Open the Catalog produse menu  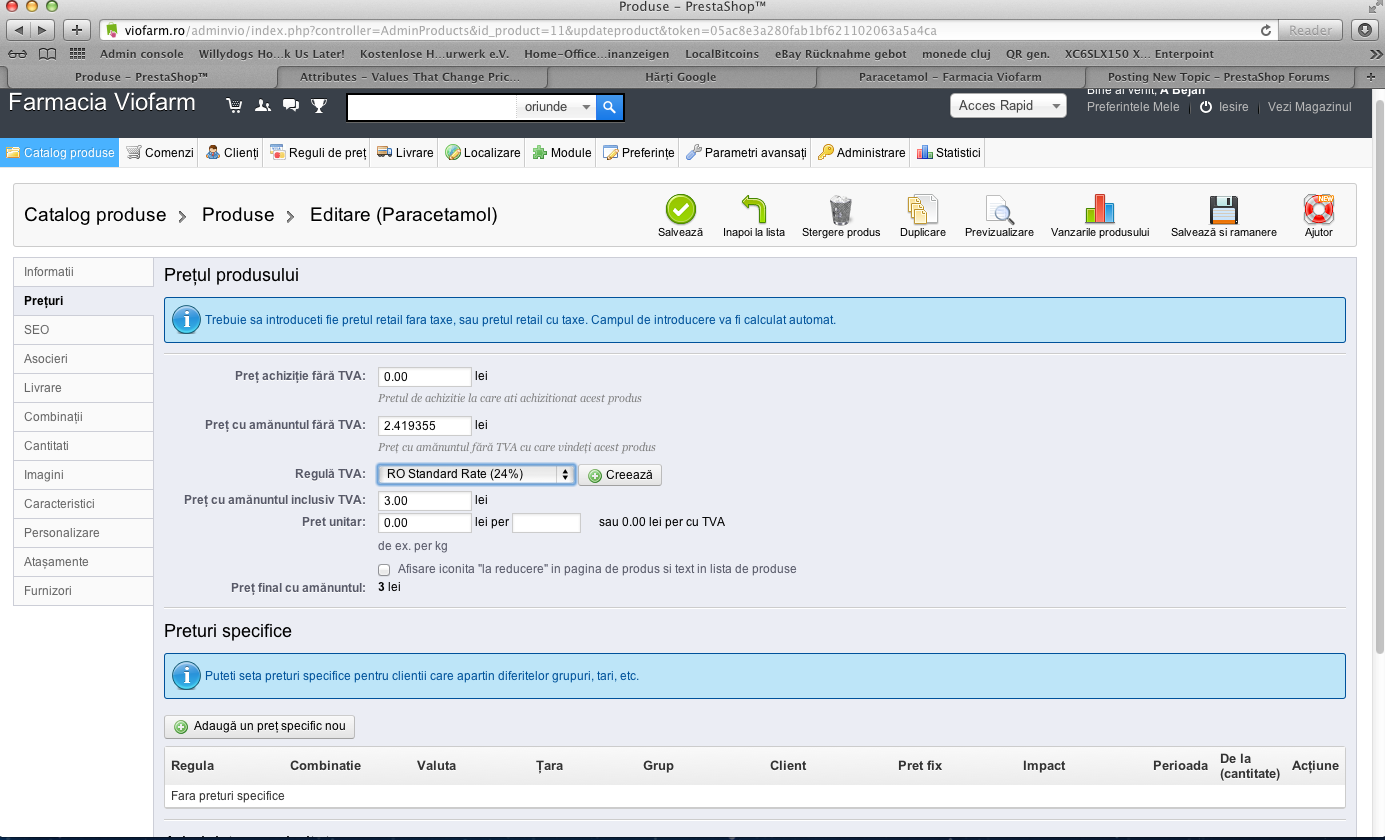click(x=59, y=153)
